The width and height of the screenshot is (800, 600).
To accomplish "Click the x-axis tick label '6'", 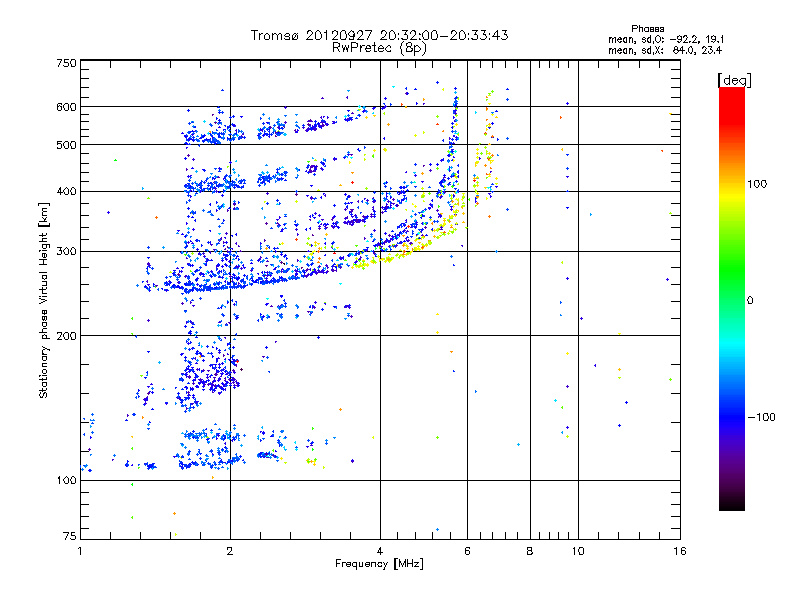I will [x=467, y=551].
